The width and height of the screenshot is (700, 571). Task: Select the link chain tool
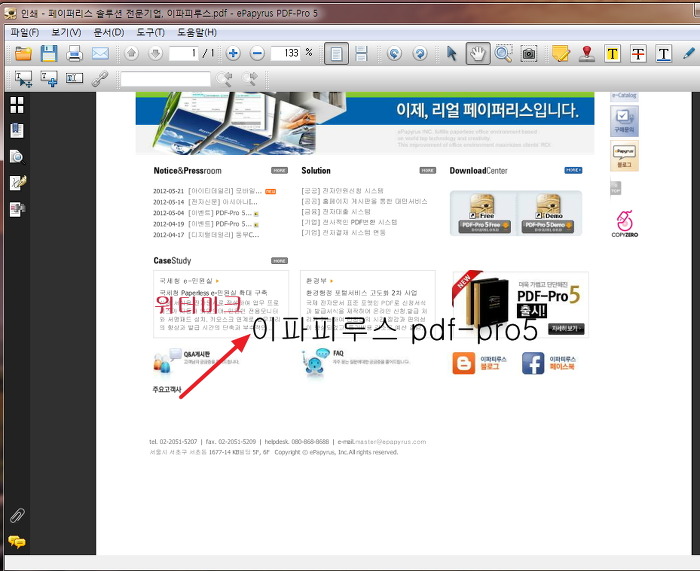(x=100, y=79)
